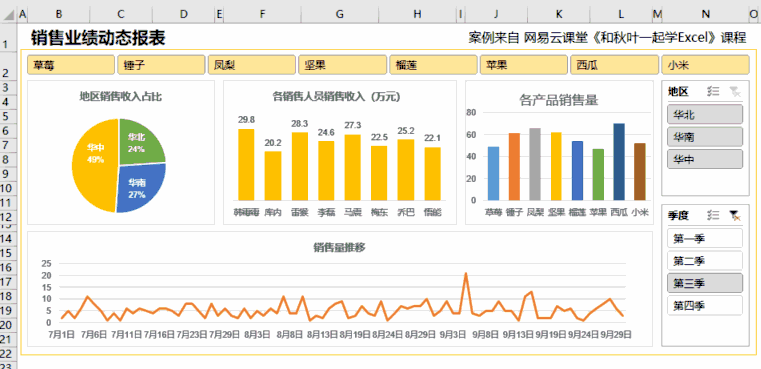Click the 华北 24% pie slice
The height and width of the screenshot is (369, 761).
141,141
